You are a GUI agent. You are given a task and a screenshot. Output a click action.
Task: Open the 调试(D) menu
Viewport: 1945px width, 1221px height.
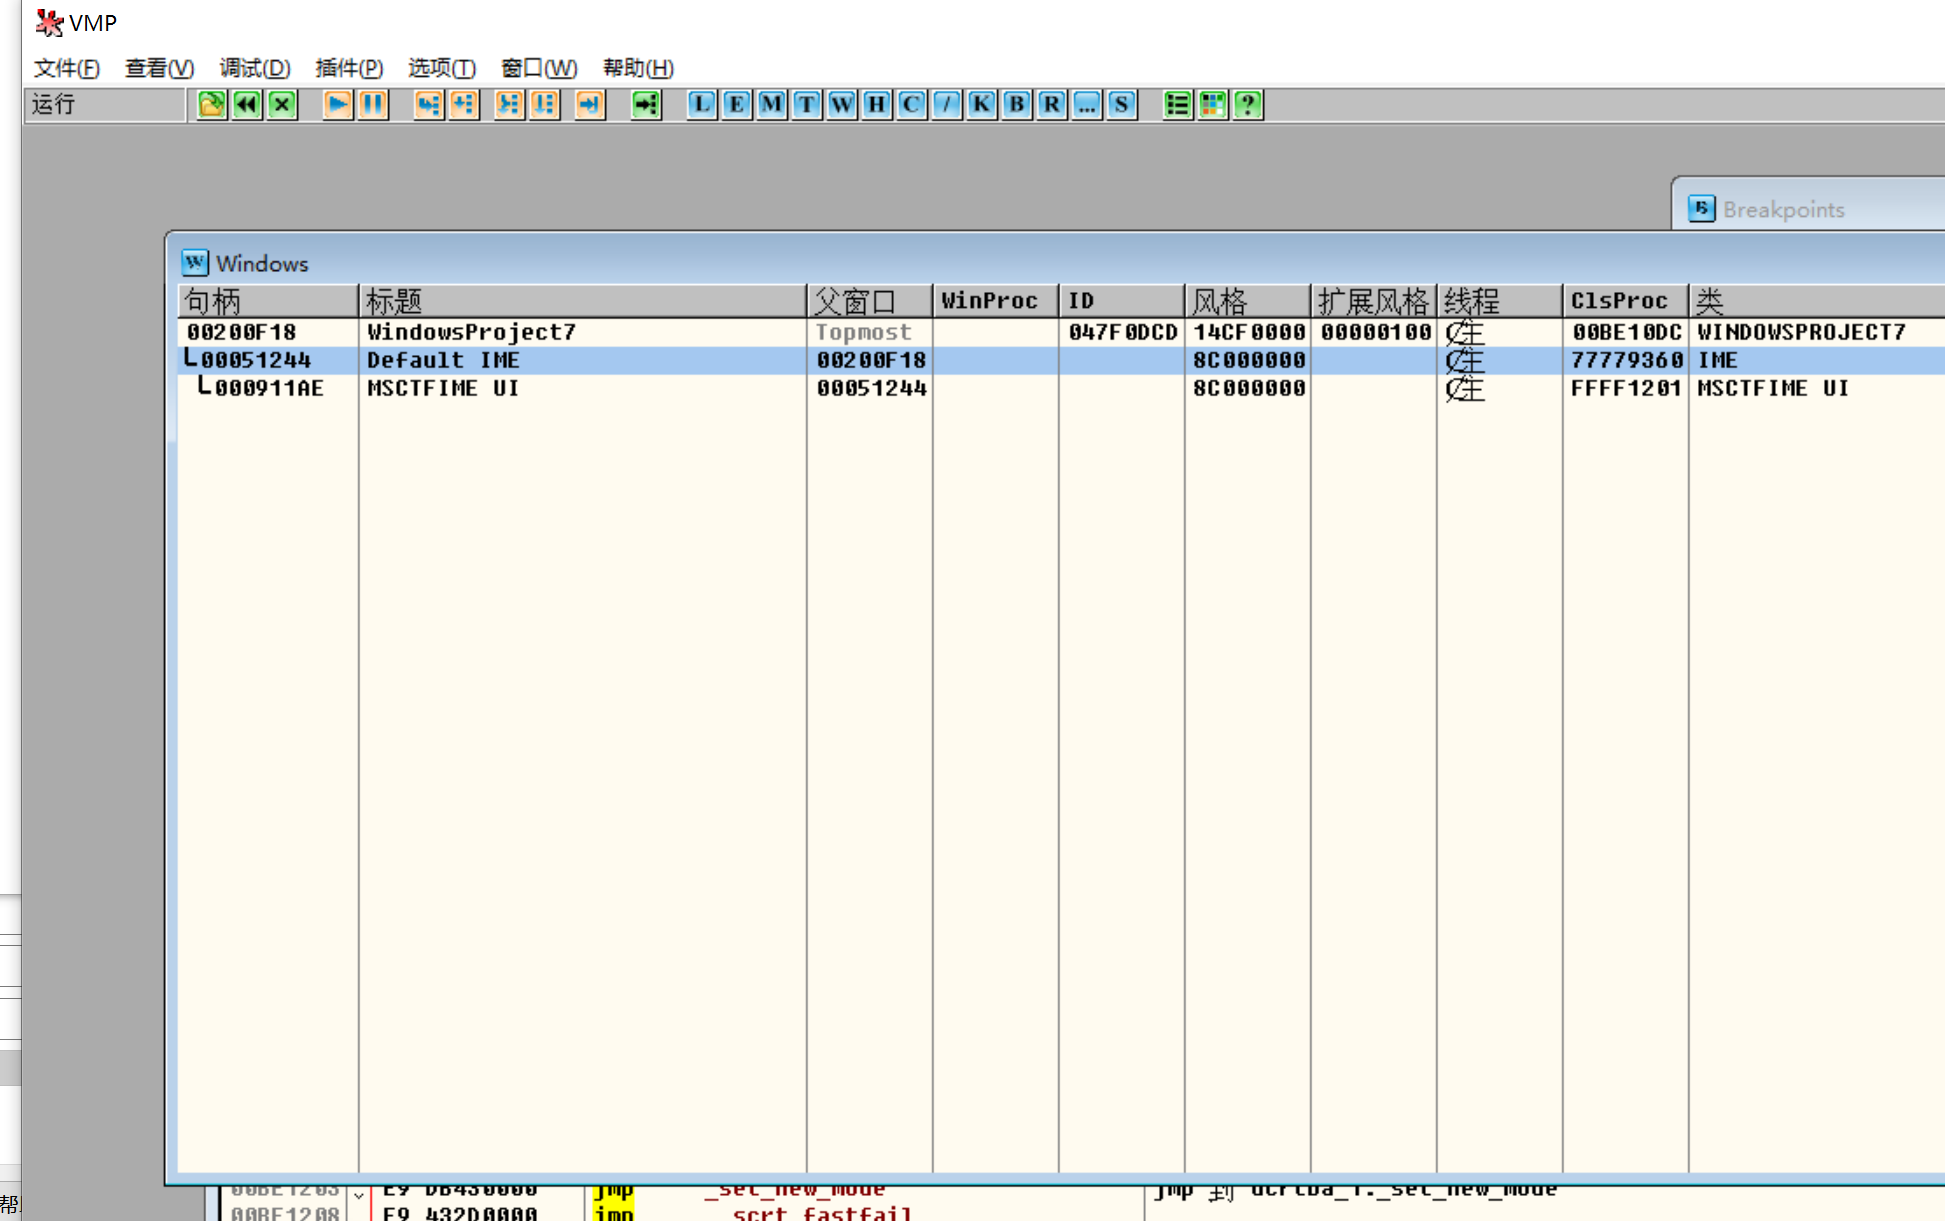(x=254, y=68)
